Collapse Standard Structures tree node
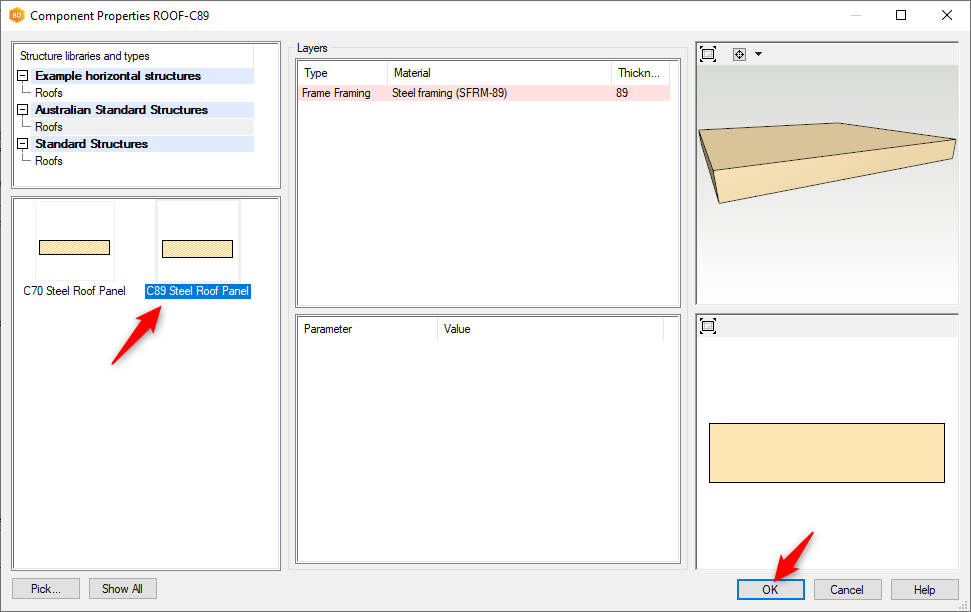This screenshot has width=971, height=612. pos(22,144)
